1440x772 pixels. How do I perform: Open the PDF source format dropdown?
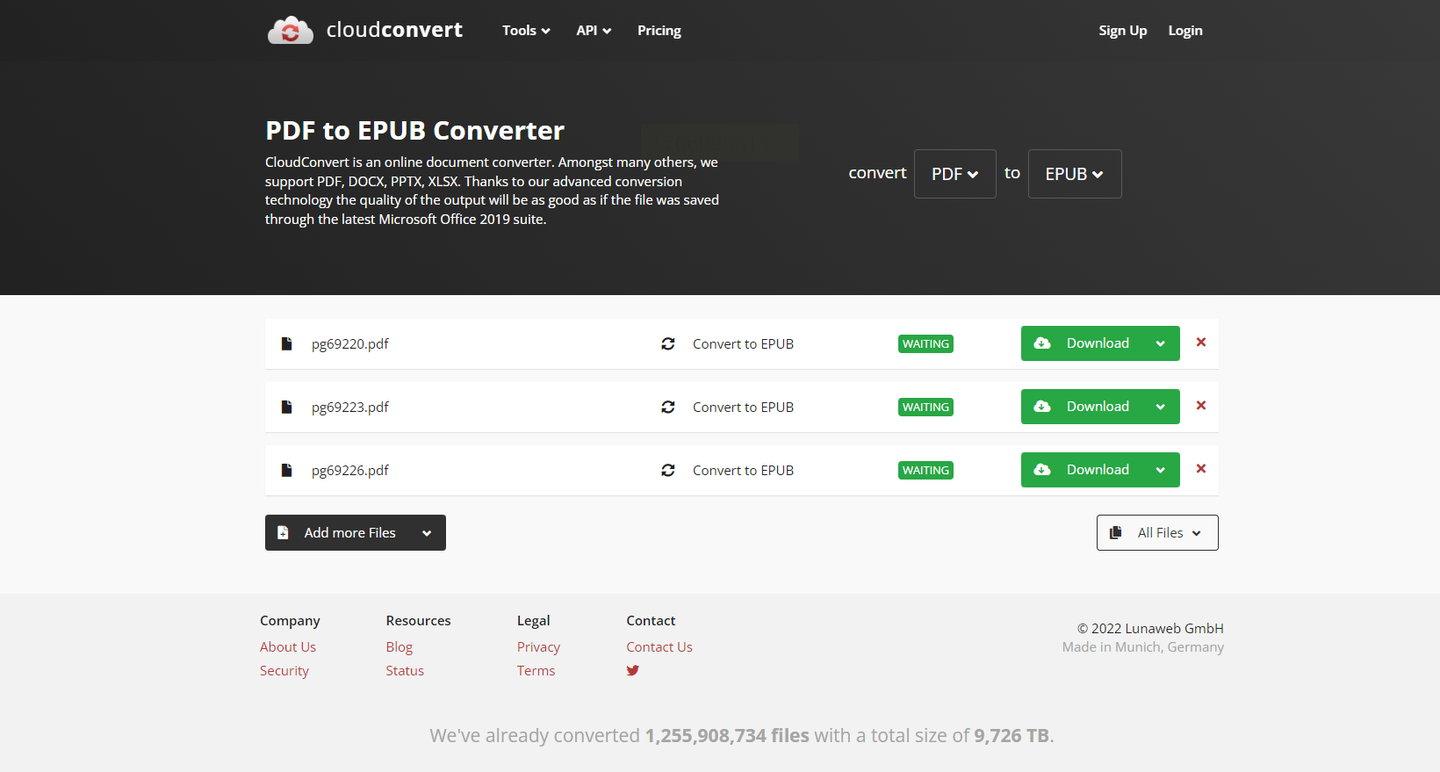tap(955, 174)
